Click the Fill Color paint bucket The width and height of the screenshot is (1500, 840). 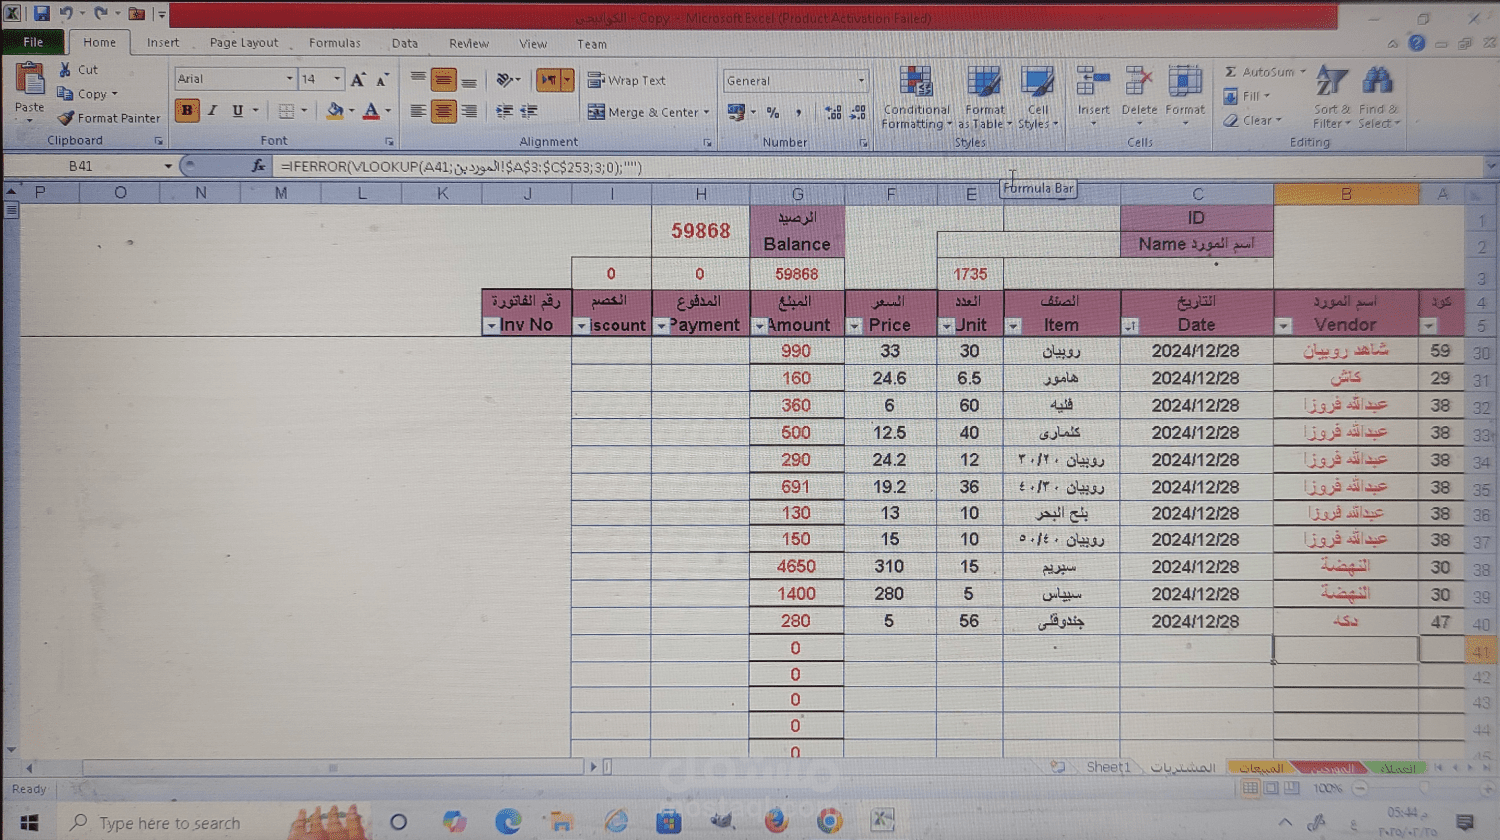[x=335, y=111]
